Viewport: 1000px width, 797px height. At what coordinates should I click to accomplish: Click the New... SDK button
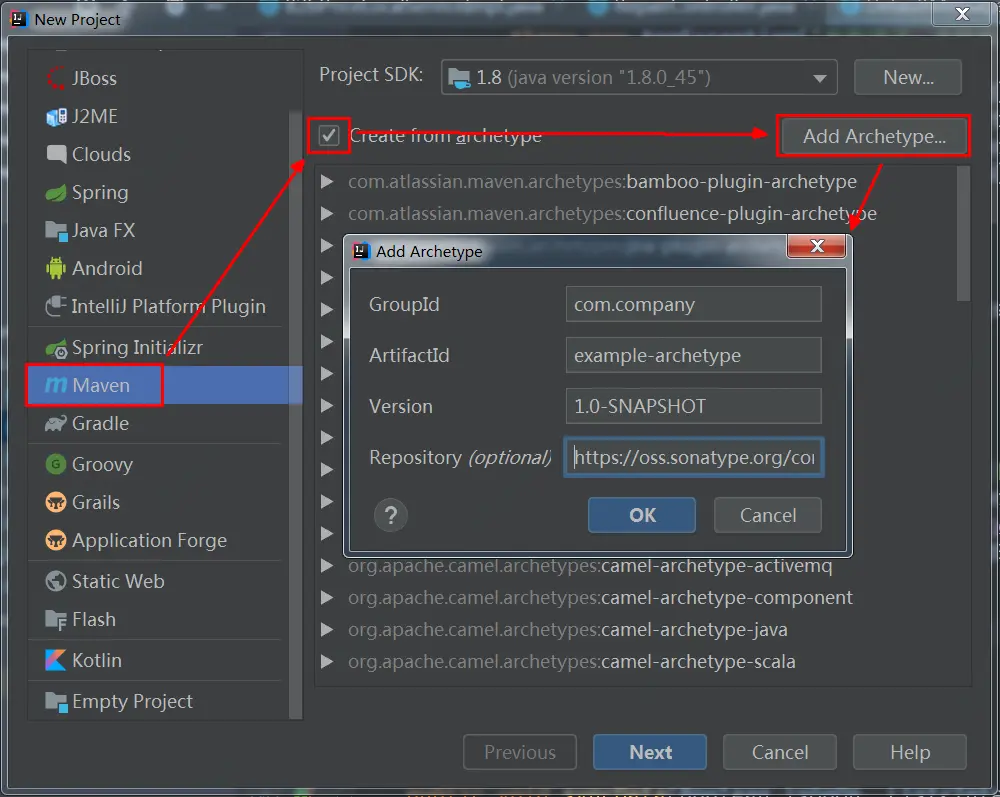[x=908, y=77]
